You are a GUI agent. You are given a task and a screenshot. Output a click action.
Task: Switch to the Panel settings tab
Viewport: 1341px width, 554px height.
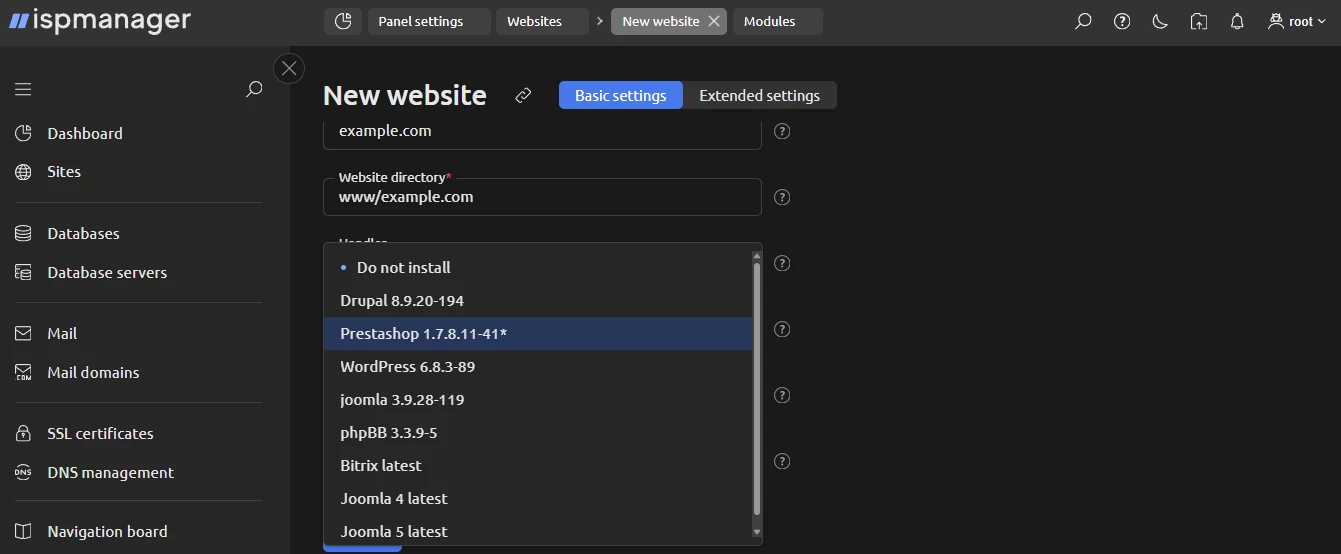click(x=429, y=21)
